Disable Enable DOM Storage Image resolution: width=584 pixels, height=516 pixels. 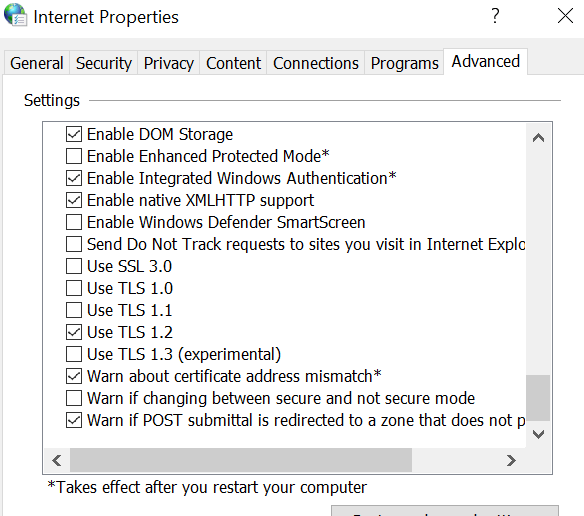point(74,134)
